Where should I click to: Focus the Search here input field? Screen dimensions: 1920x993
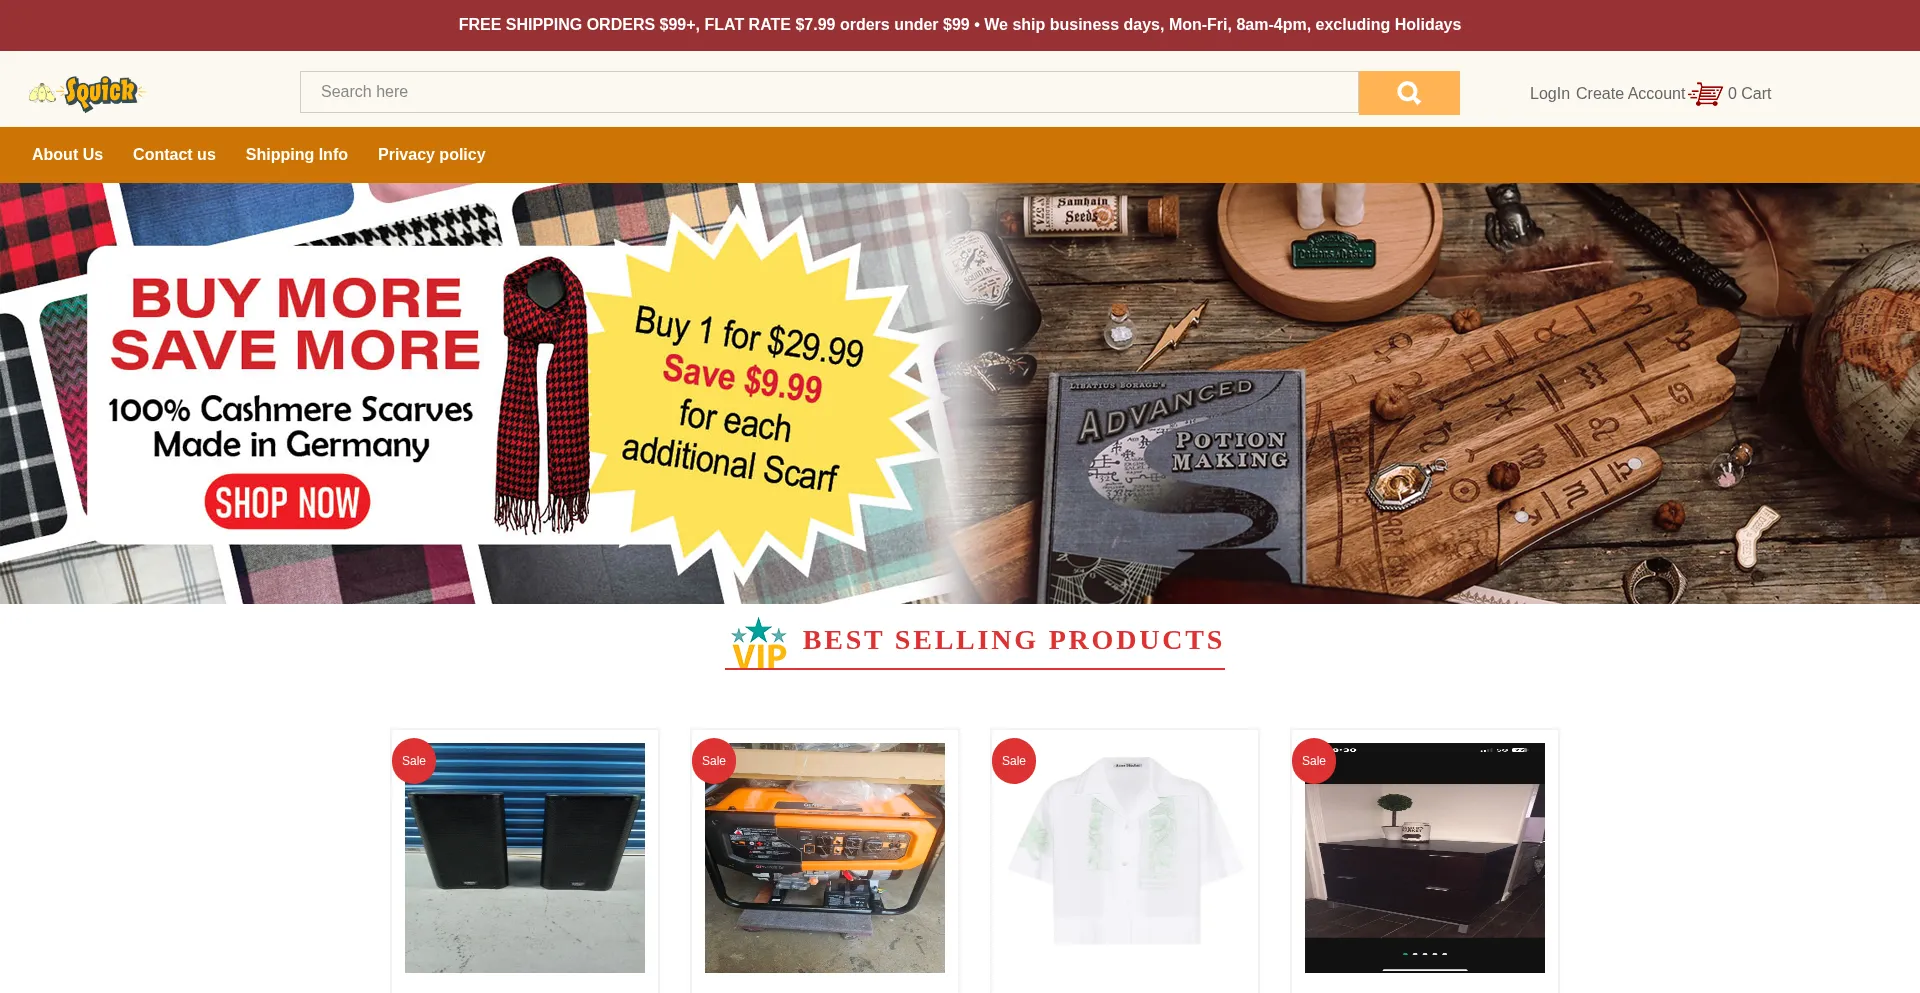829,92
